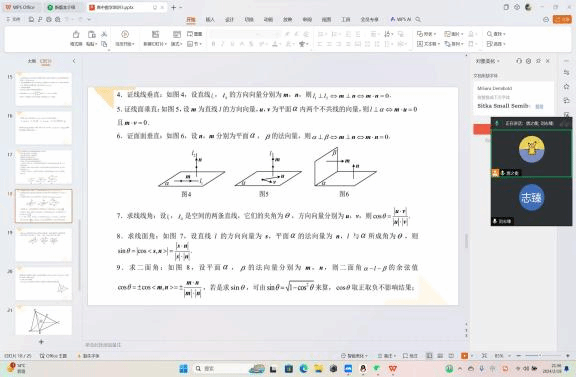The width and height of the screenshot is (576, 377).
Task: Open the Design ribbon tab
Action: [x=229, y=19]
